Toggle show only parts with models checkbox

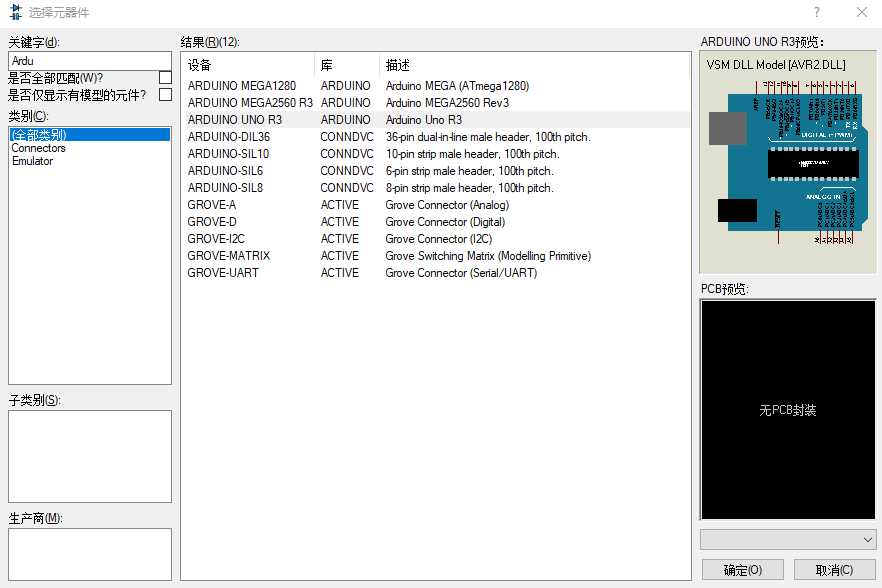coord(165,95)
